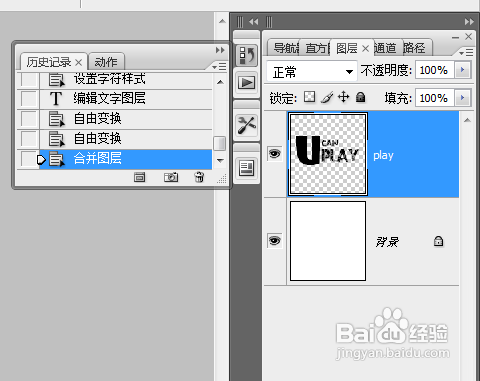The image size is (480, 381).
Task: Lock all padlock icon
Action: click(360, 97)
